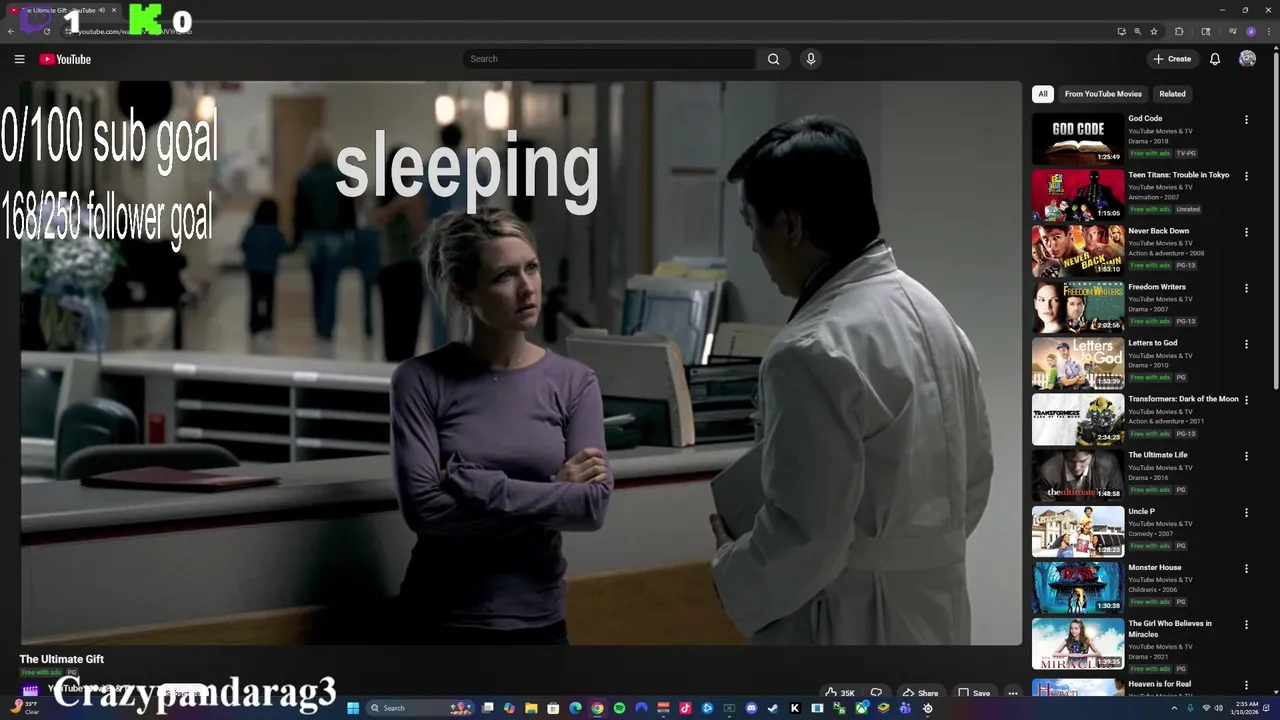Open options for Letters to God
The height and width of the screenshot is (720, 1280).
pos(1246,344)
